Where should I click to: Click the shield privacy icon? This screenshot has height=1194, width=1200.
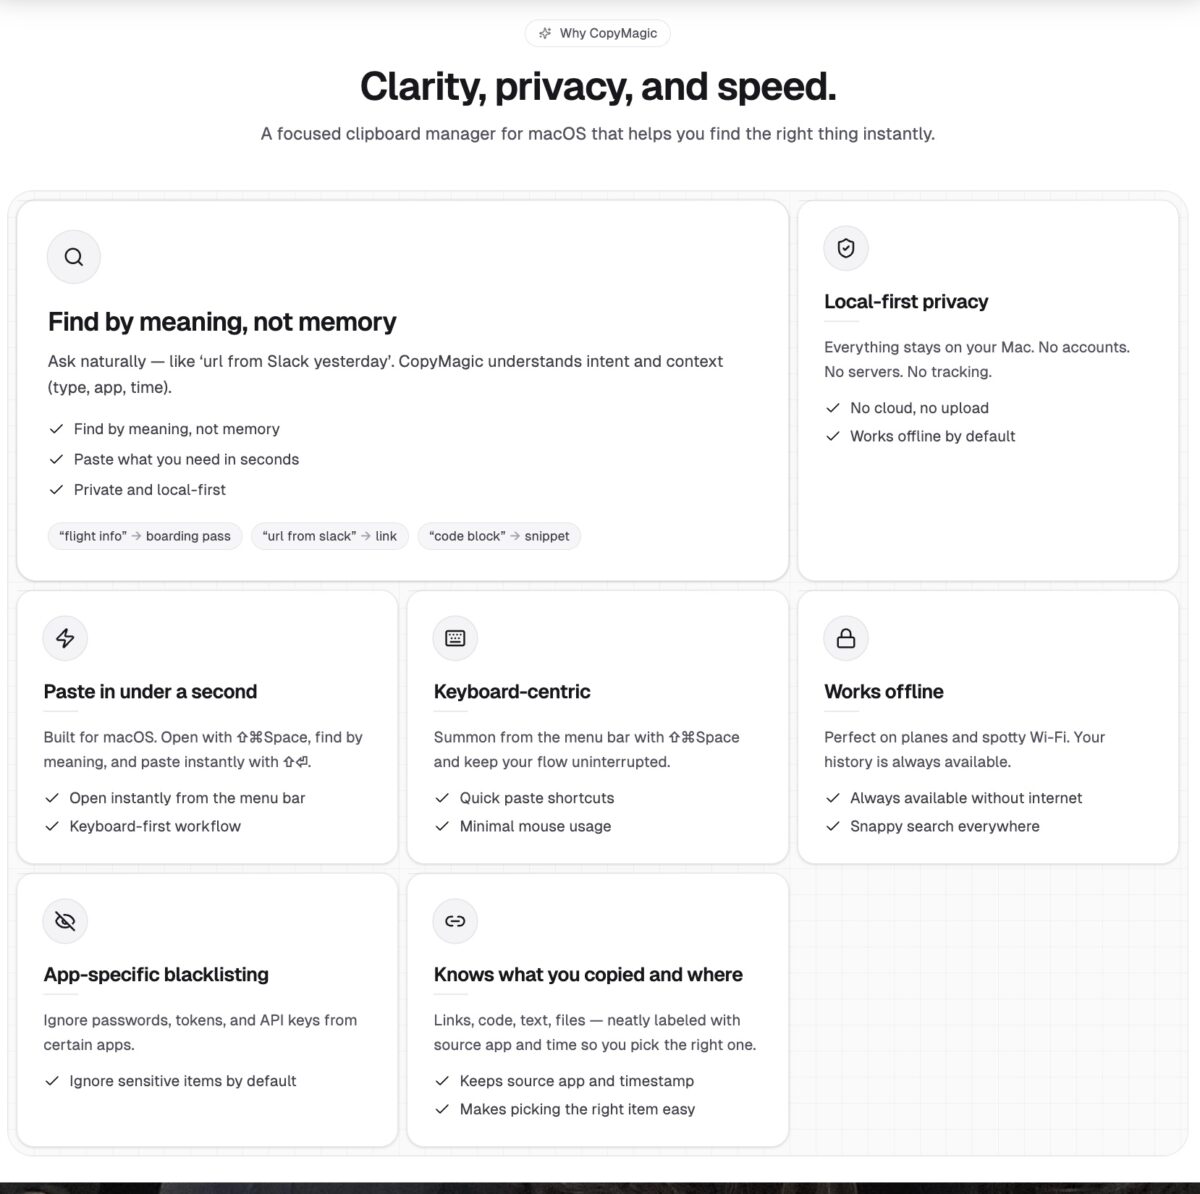846,248
